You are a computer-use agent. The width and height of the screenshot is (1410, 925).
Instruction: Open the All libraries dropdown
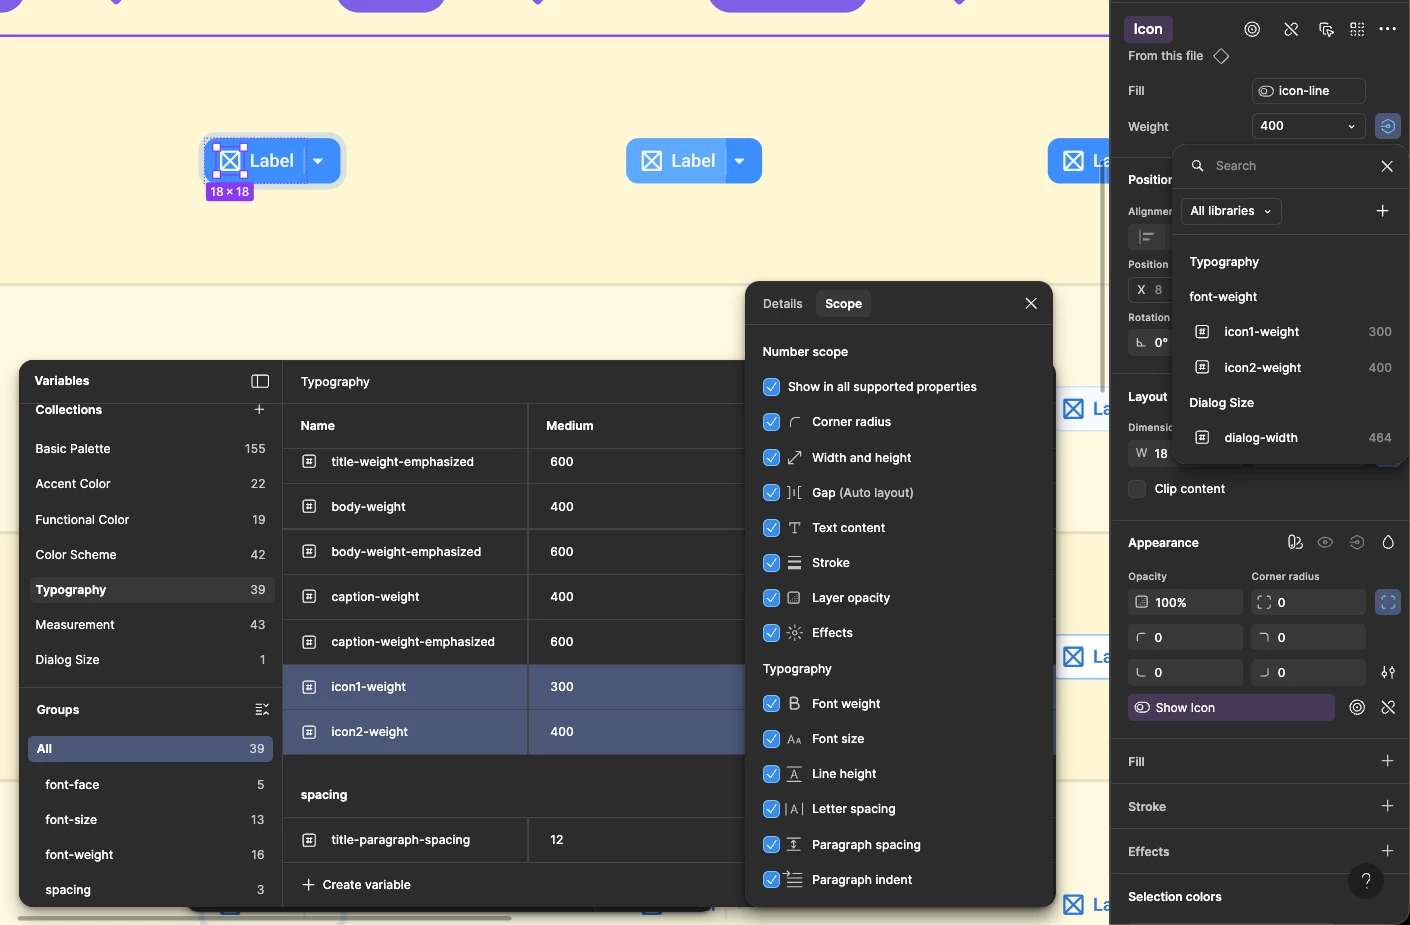click(x=1230, y=211)
